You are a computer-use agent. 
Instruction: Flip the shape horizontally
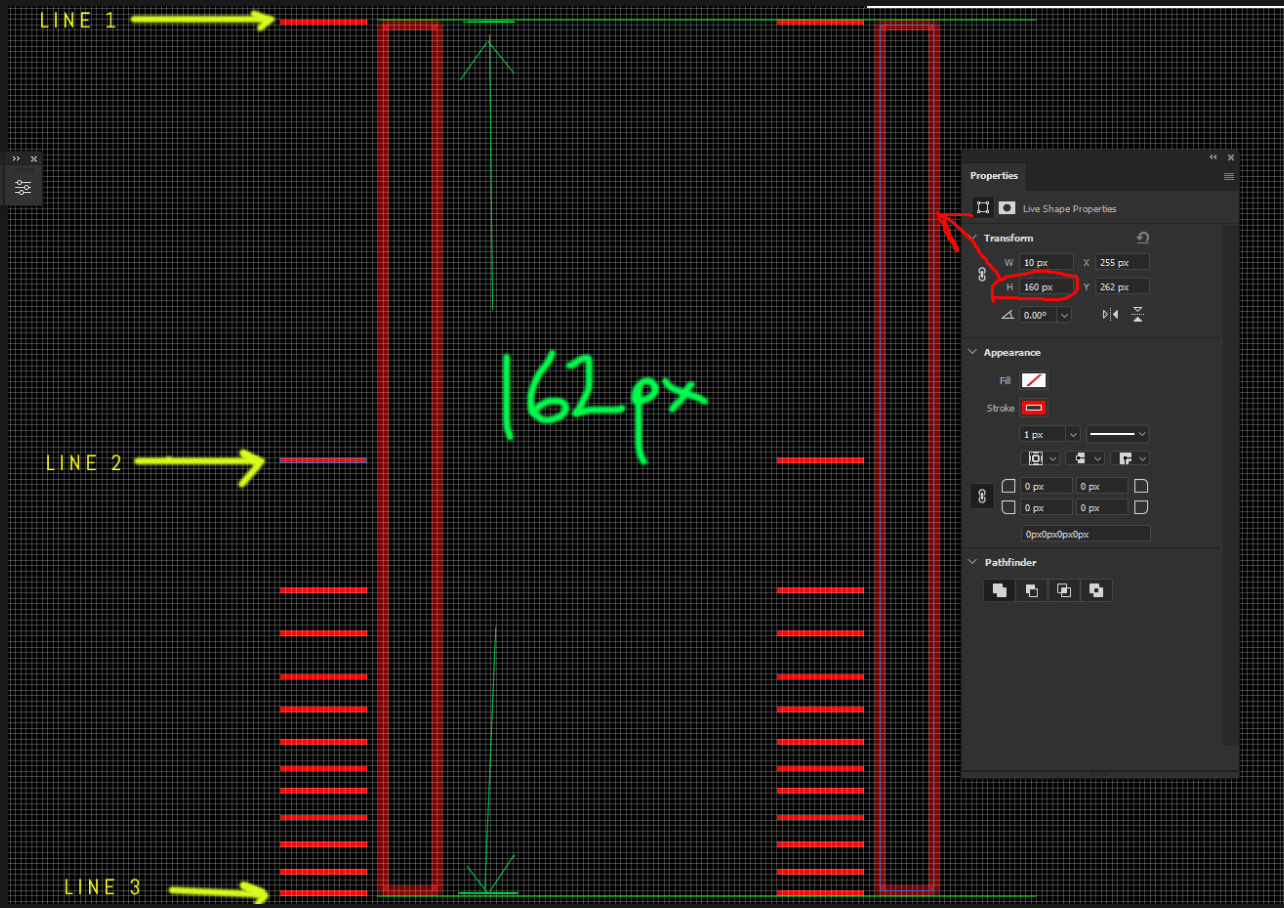pos(1110,314)
